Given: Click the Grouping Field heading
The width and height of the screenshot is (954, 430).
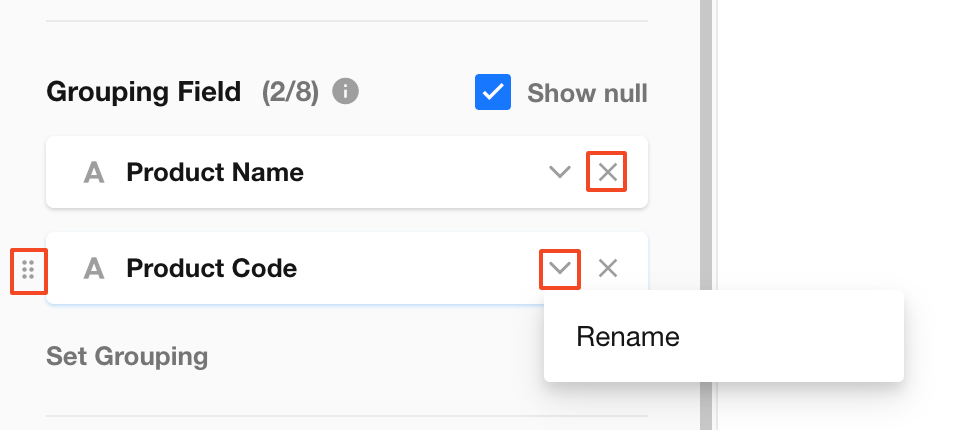Looking at the screenshot, I should coord(144,92).
